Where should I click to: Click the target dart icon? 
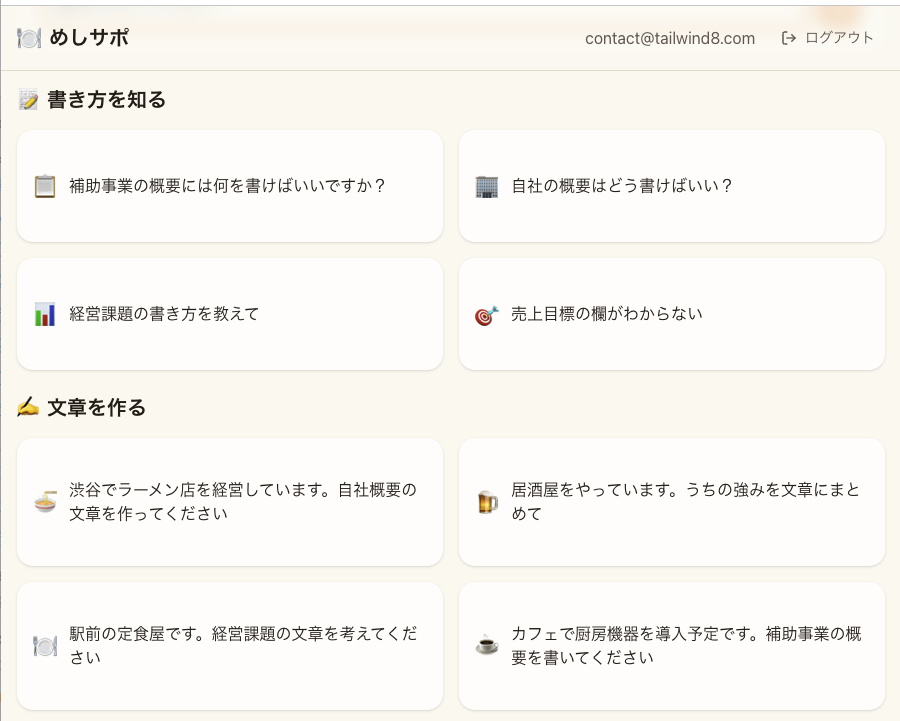(486, 316)
